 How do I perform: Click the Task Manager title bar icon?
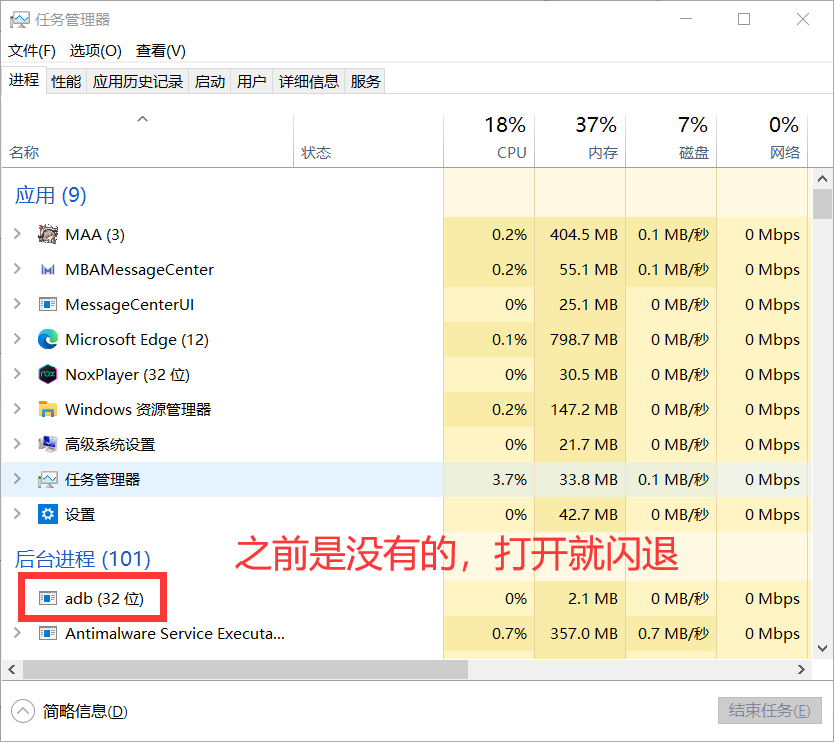[20, 20]
